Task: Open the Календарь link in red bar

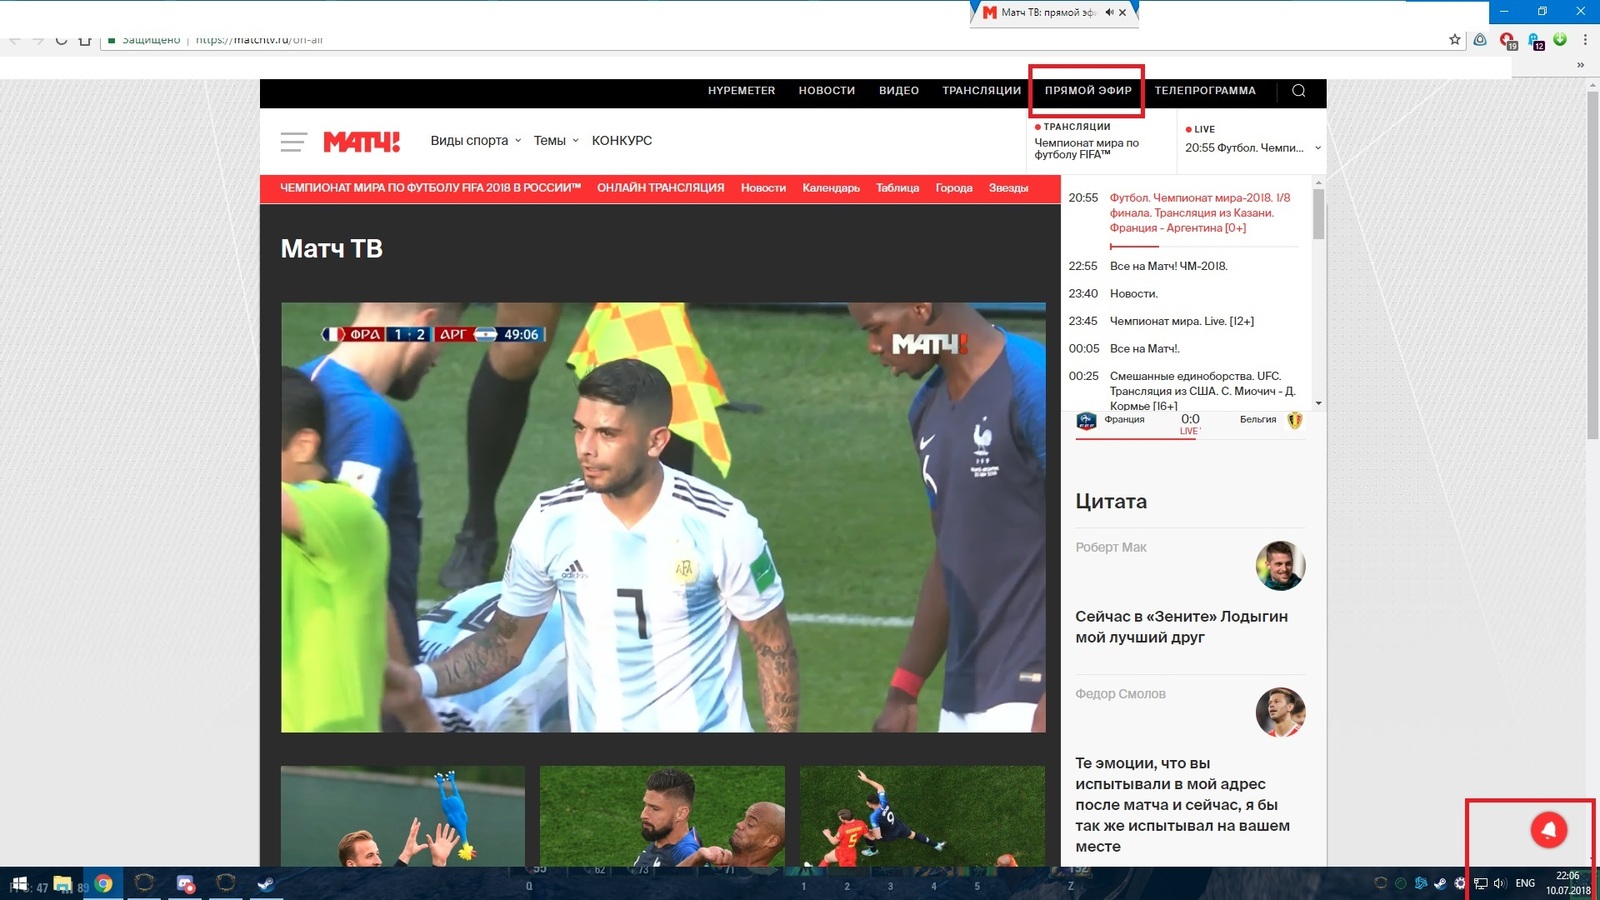Action: [x=830, y=188]
